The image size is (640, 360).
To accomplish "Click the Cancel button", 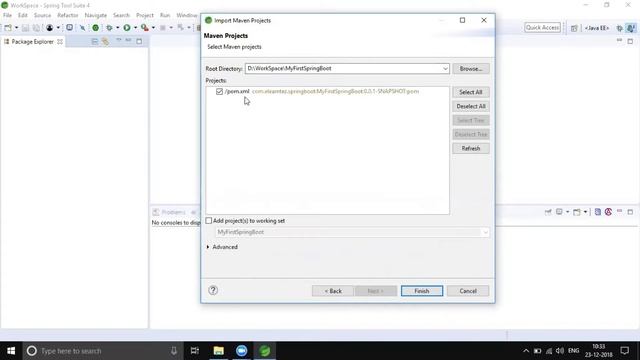I will (468, 291).
